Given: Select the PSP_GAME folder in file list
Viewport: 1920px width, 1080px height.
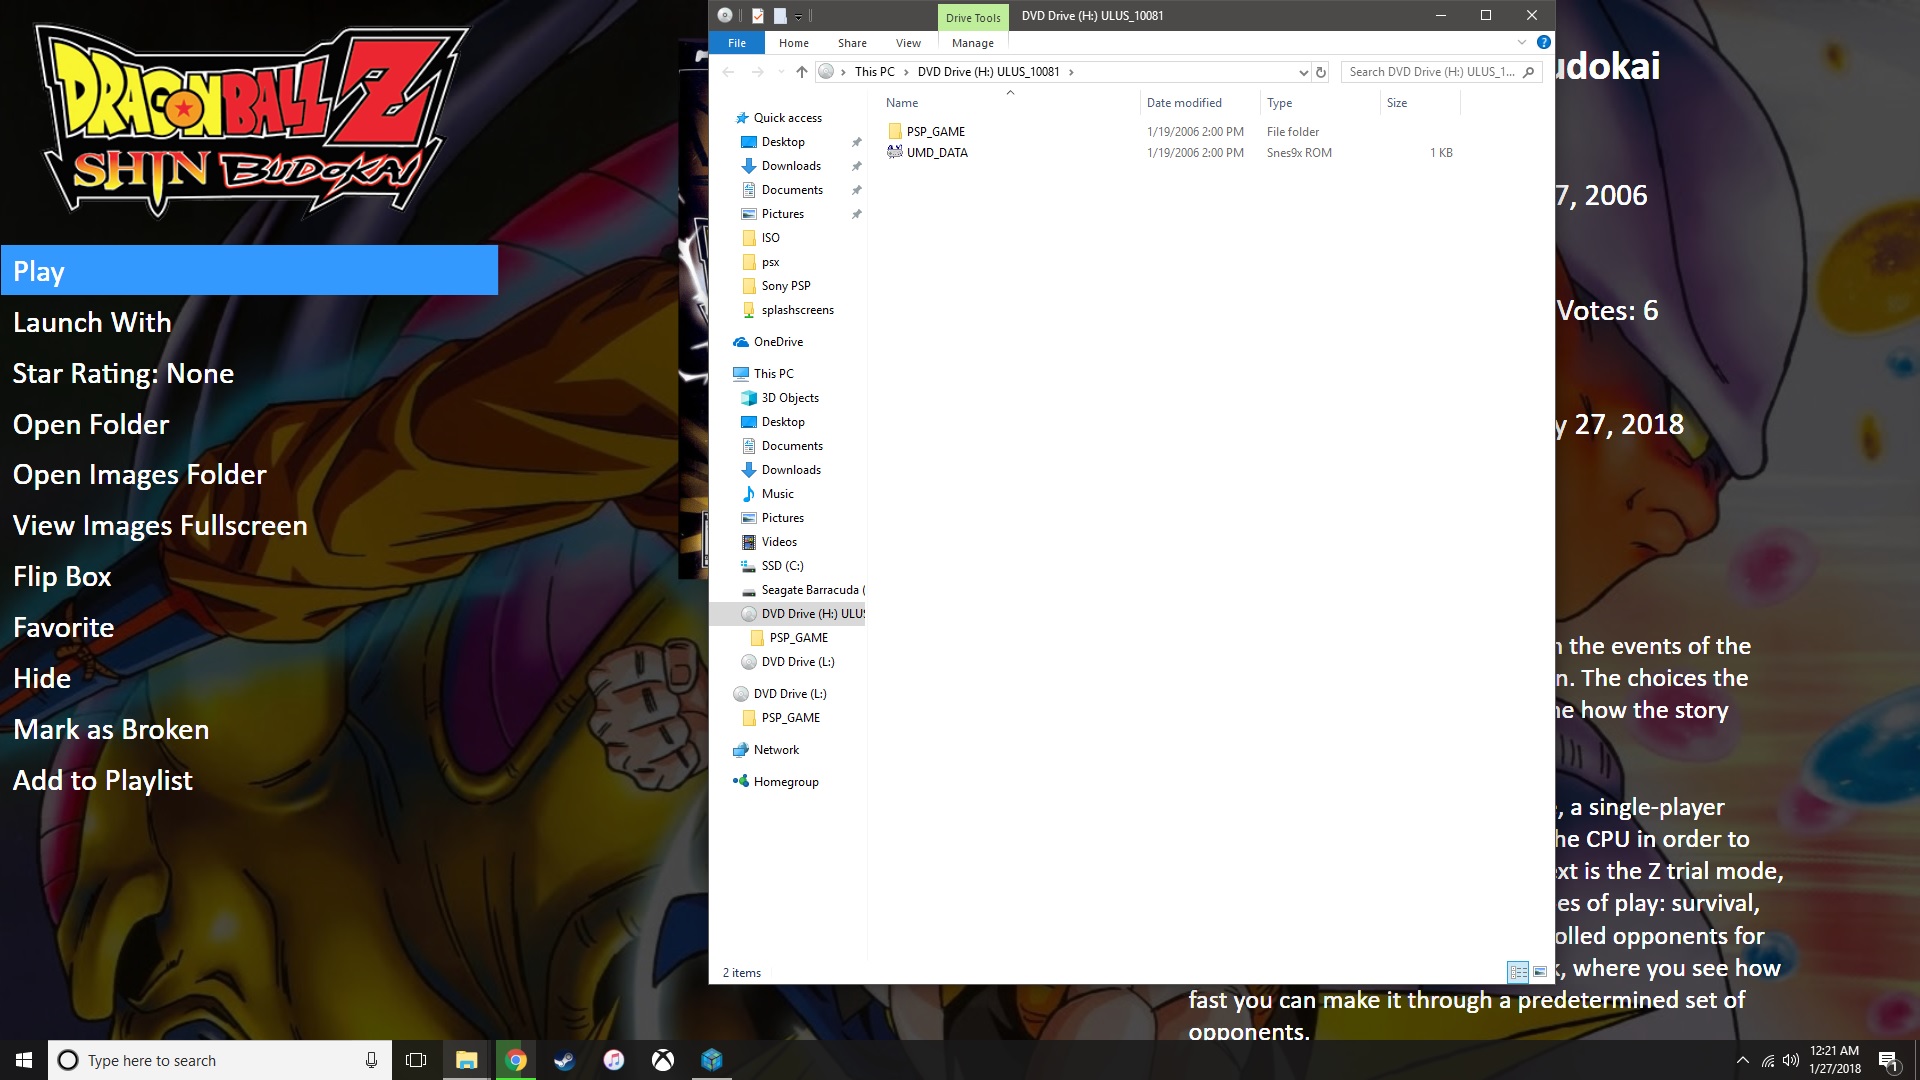Looking at the screenshot, I should (x=935, y=131).
